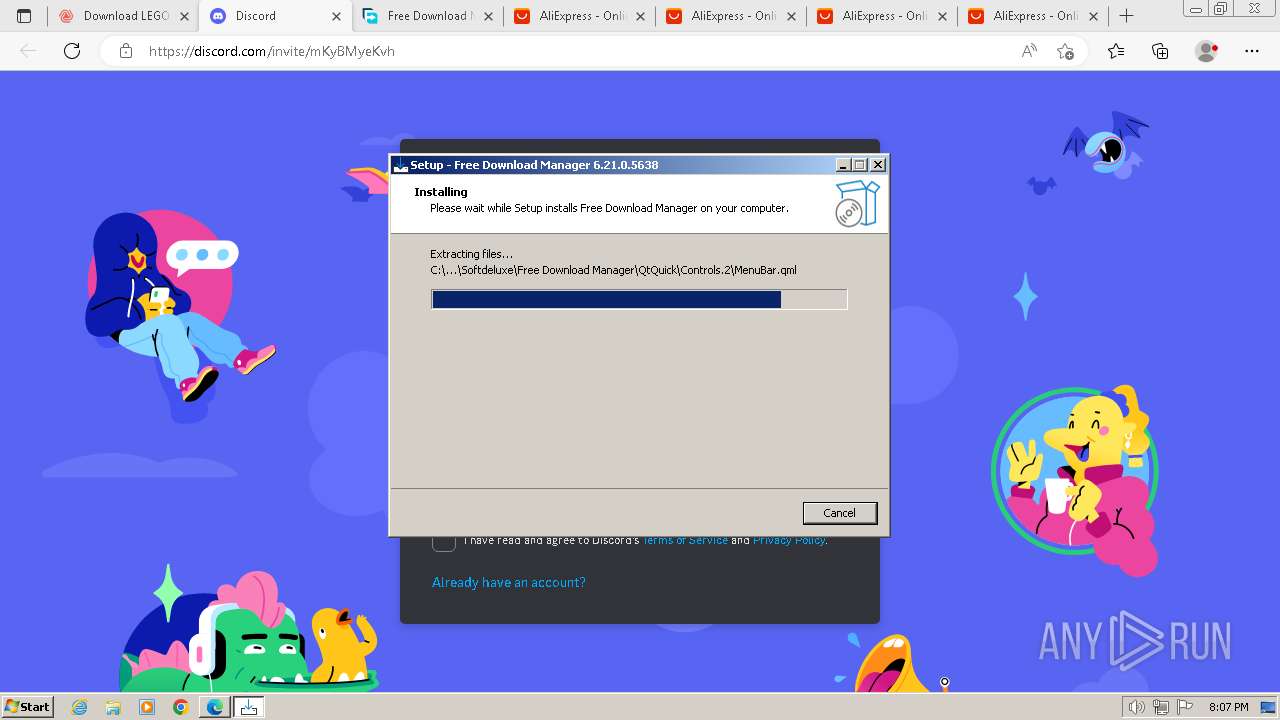
Task: Switch to Setup installer taskbar button
Action: click(249, 707)
